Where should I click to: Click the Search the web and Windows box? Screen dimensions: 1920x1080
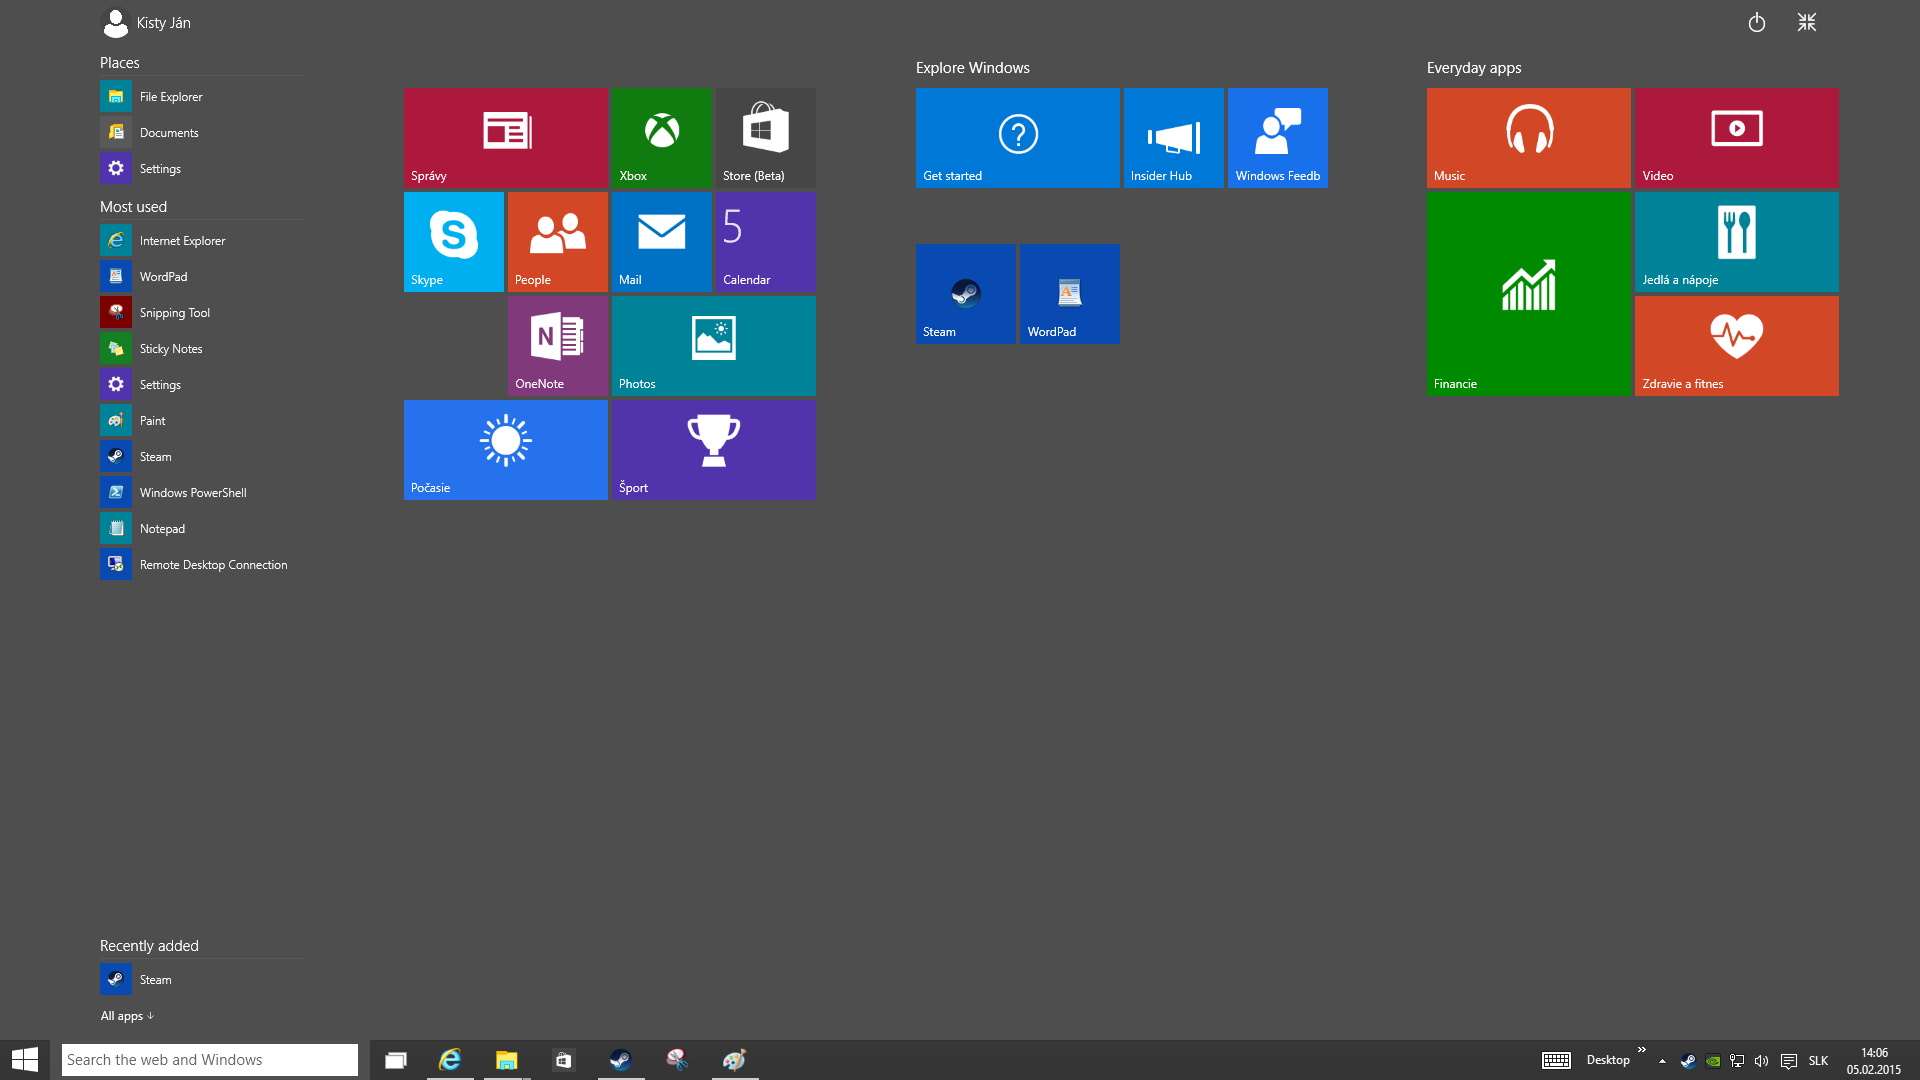[x=210, y=1060]
